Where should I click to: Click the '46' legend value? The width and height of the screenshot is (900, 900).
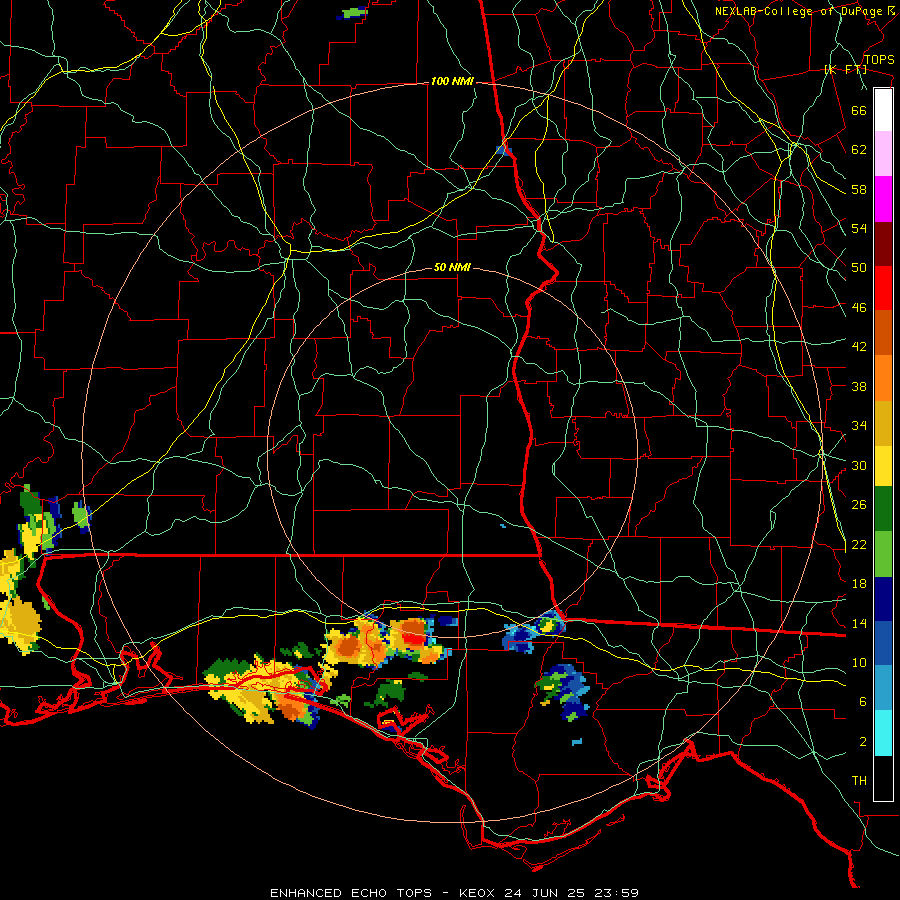pyautogui.click(x=859, y=308)
